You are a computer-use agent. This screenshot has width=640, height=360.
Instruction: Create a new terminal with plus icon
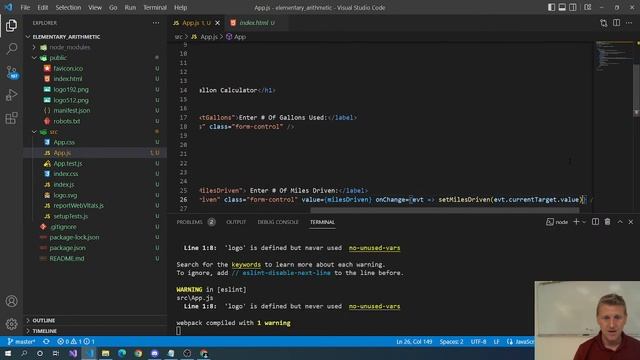pyautogui.click(x=576, y=222)
